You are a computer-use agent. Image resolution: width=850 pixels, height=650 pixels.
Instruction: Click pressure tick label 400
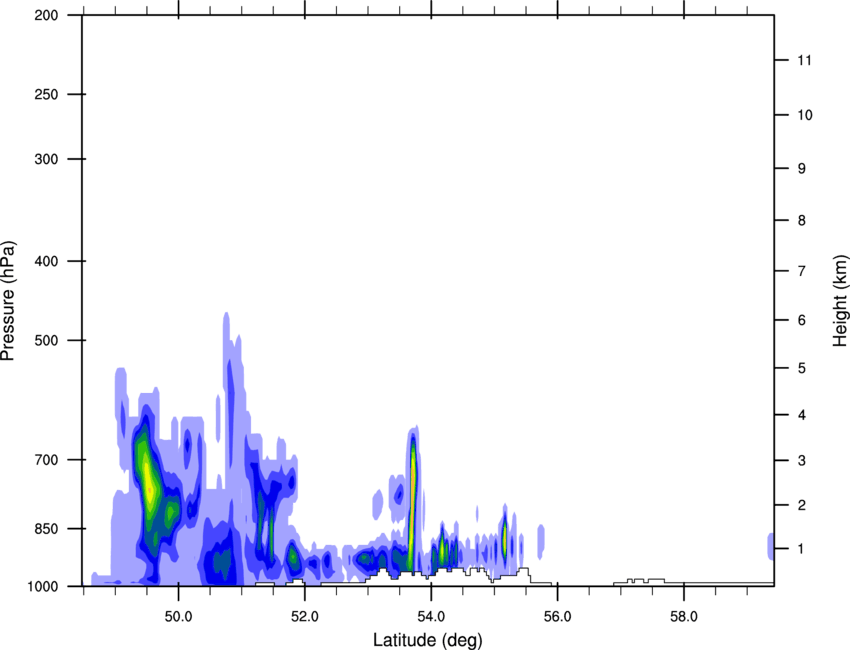46,261
